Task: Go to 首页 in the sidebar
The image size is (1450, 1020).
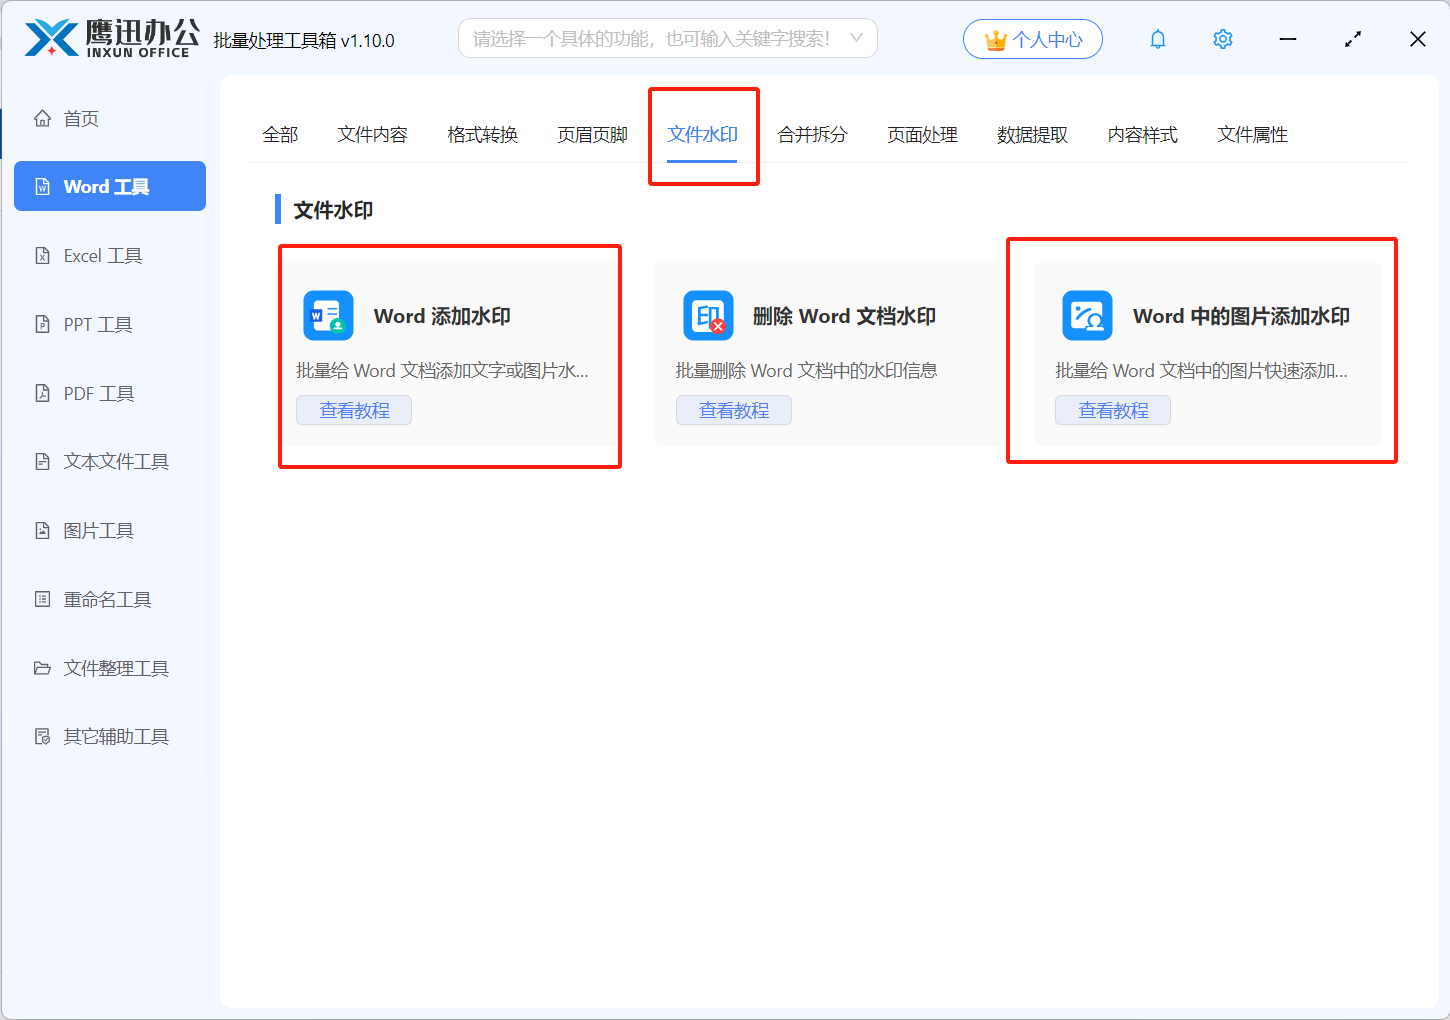Action: (110, 118)
